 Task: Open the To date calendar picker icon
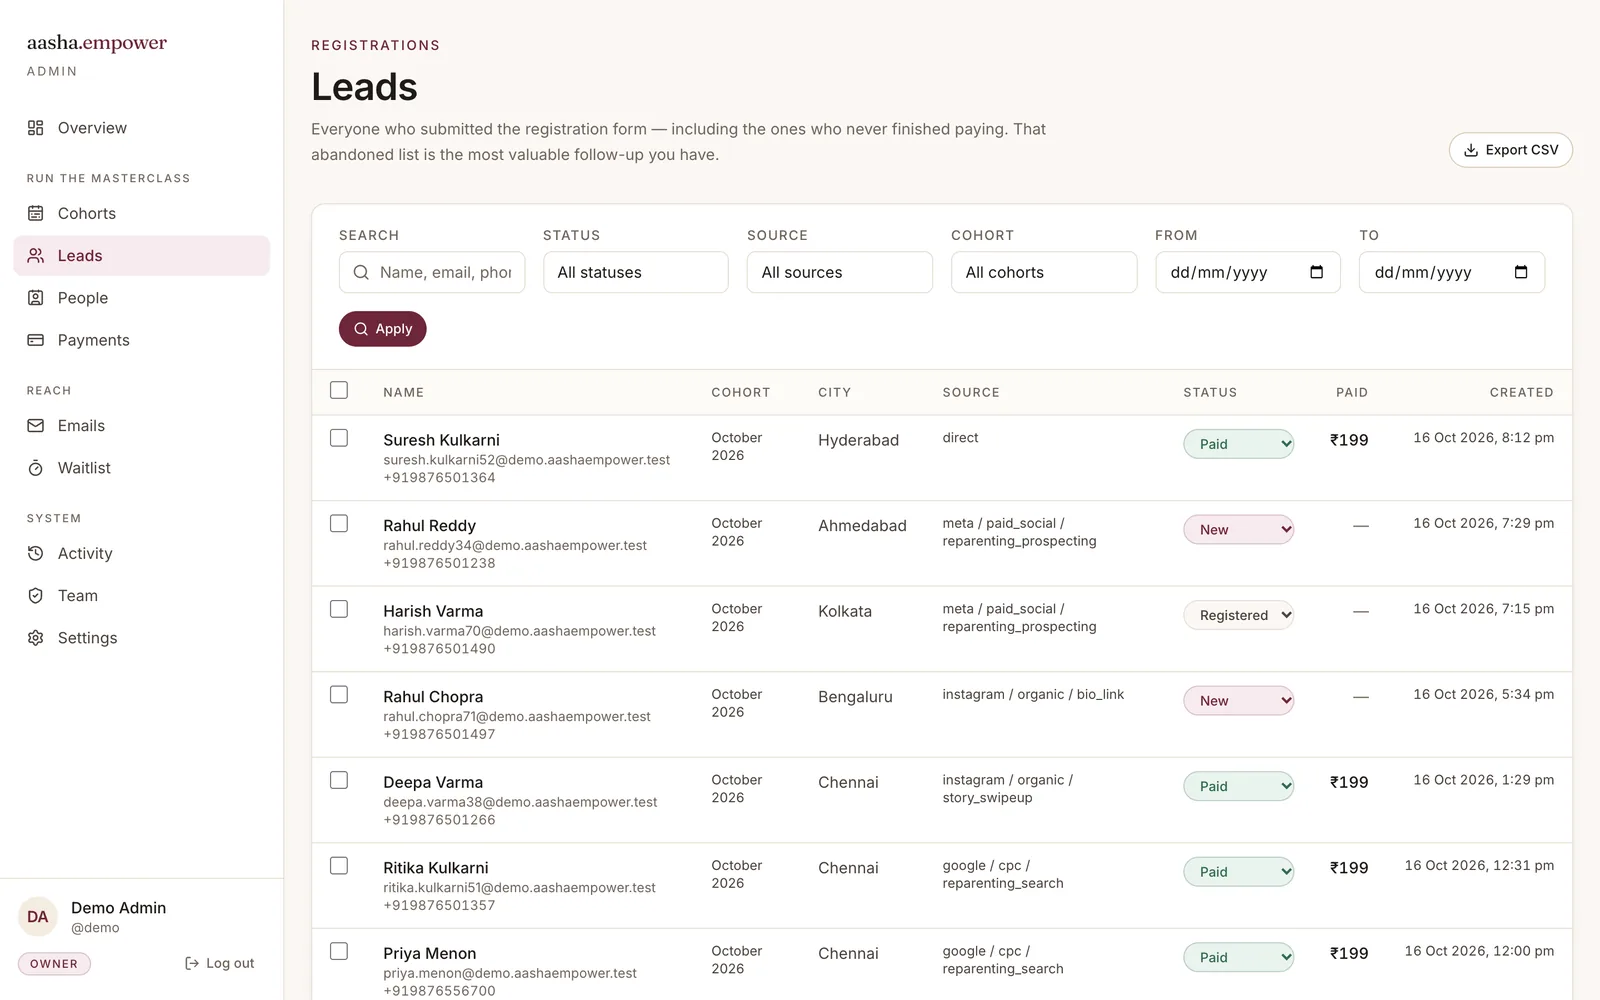(1521, 272)
